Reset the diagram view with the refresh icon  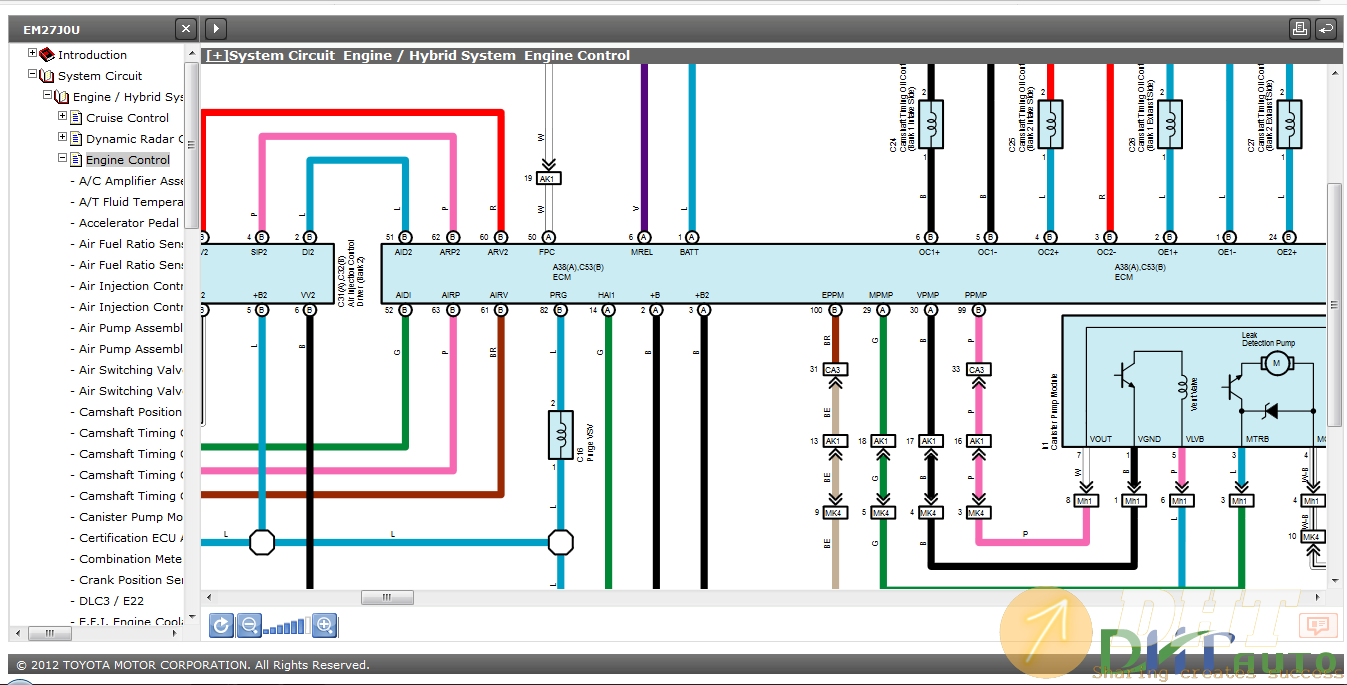(221, 626)
